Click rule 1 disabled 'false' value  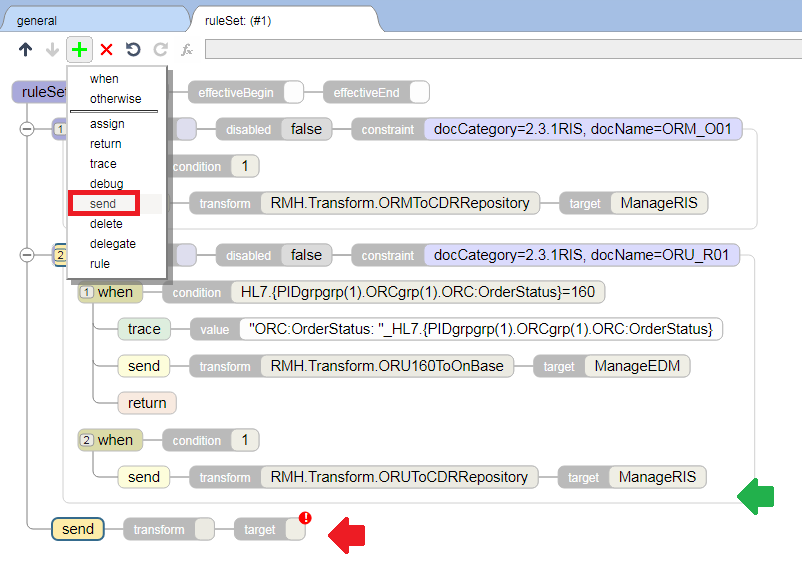306,129
